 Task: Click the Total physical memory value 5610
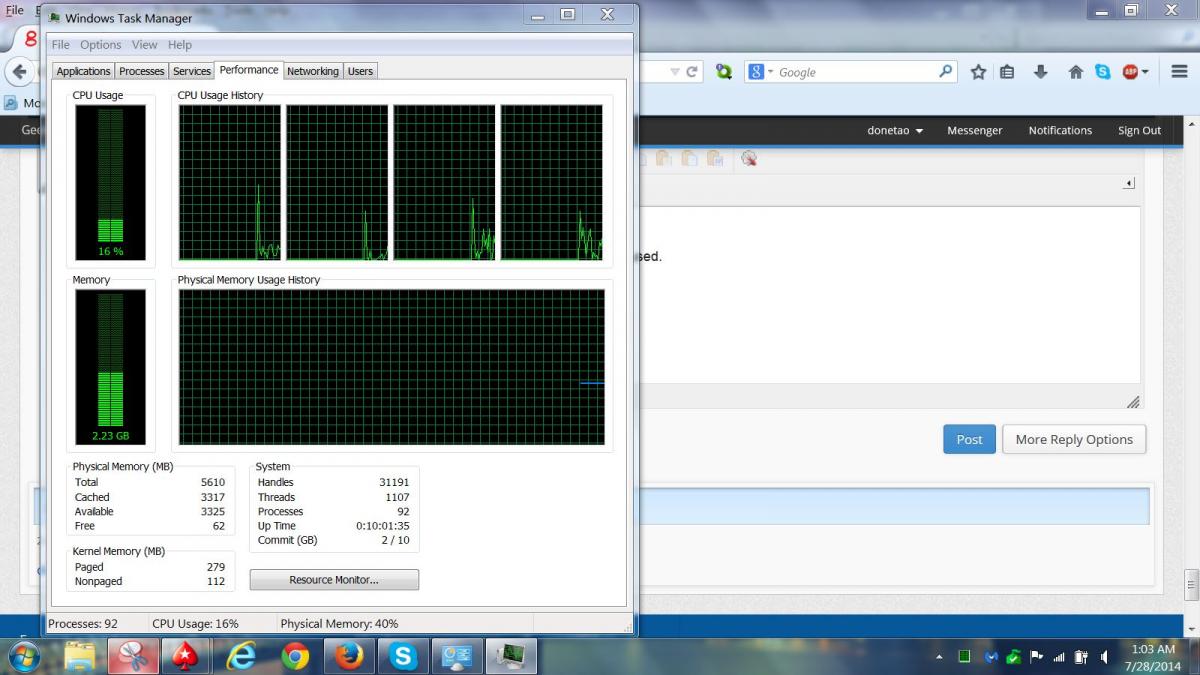click(213, 482)
